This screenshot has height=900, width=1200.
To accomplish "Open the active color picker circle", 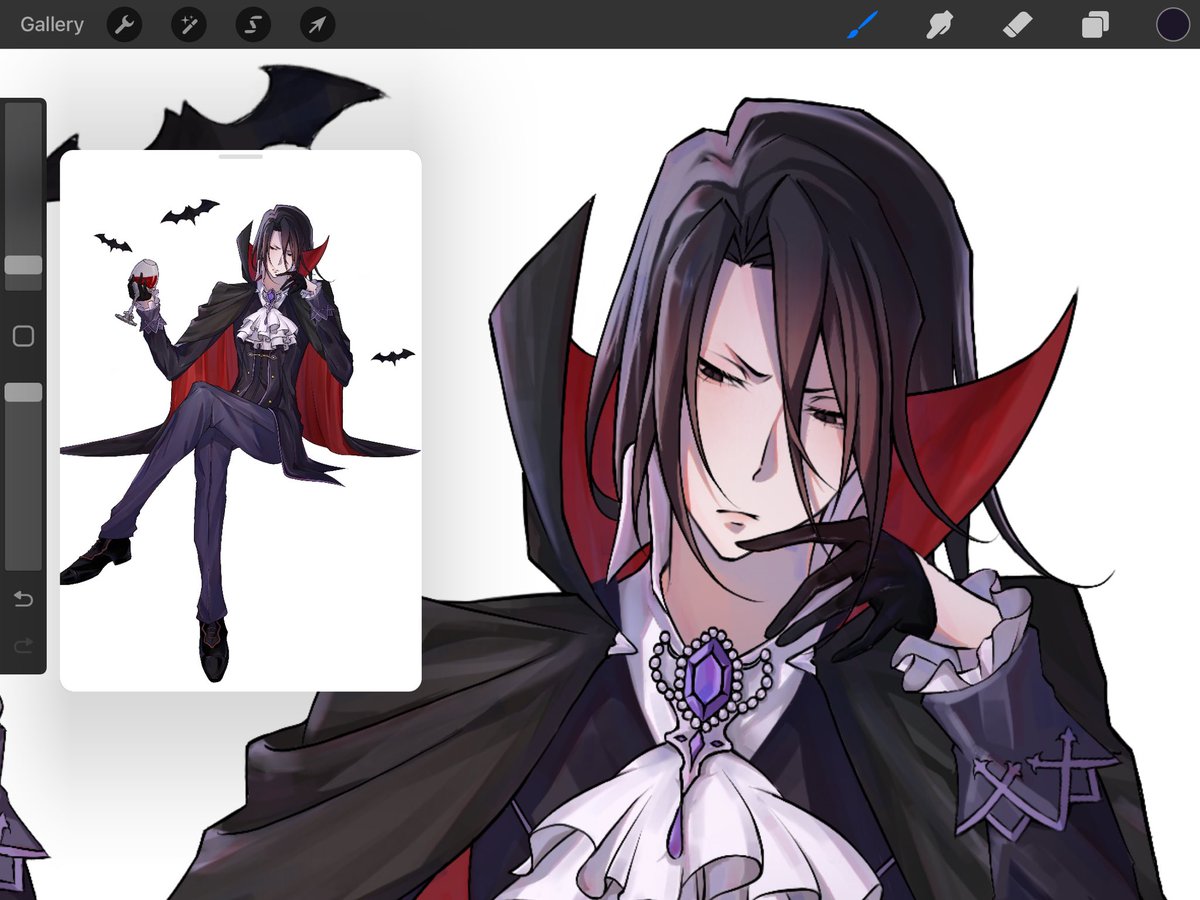I will click(1172, 24).
